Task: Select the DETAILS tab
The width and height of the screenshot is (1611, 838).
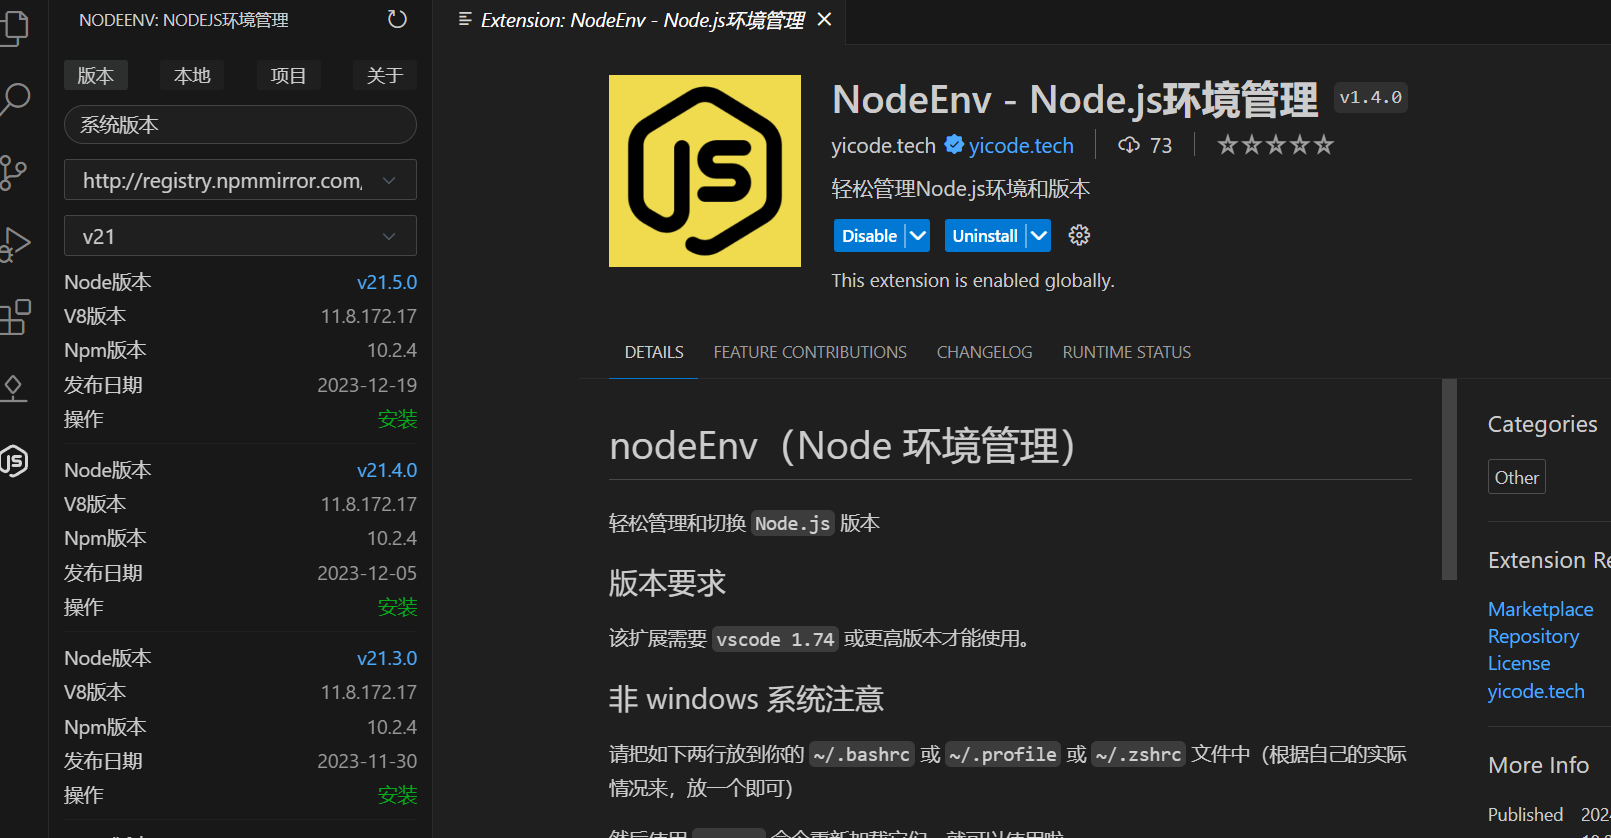Action: (654, 352)
